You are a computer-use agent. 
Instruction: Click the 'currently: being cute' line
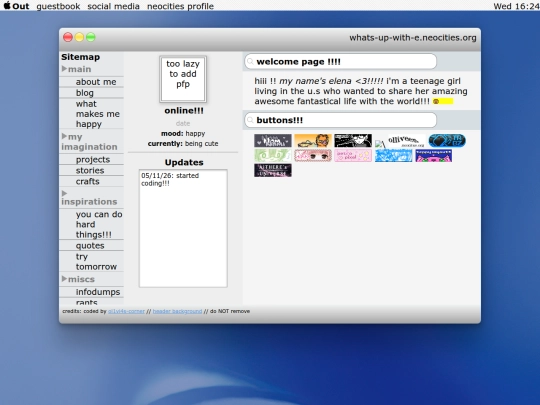pyautogui.click(x=183, y=144)
